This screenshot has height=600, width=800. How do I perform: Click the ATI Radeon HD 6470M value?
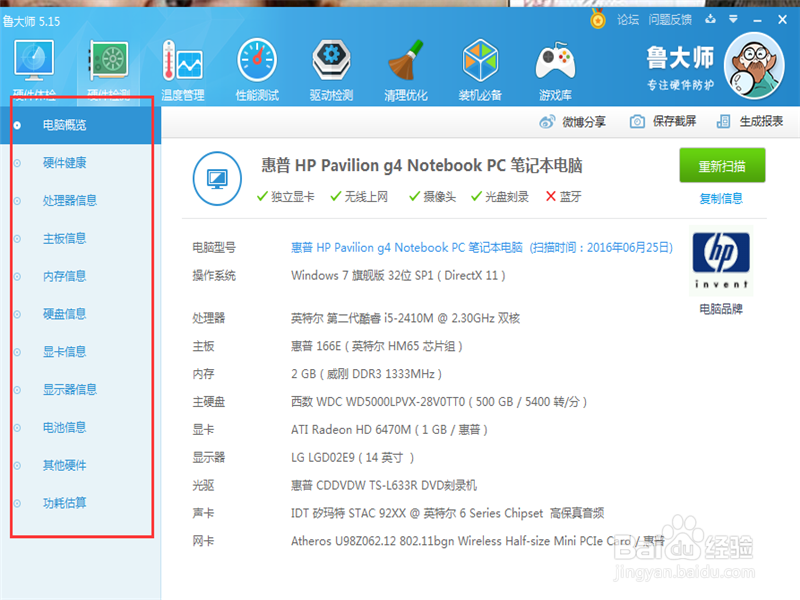[x=389, y=430]
